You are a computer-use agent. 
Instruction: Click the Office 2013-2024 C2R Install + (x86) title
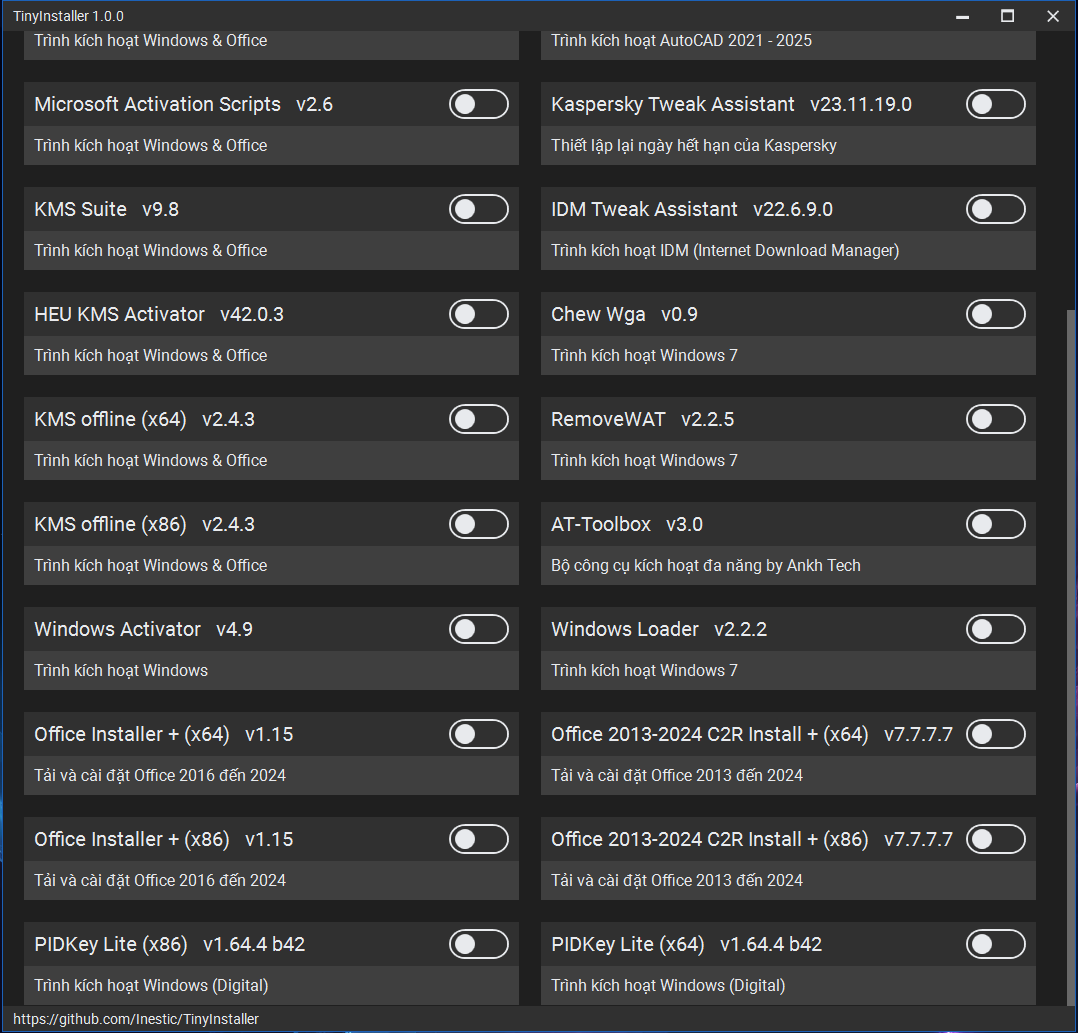point(710,839)
